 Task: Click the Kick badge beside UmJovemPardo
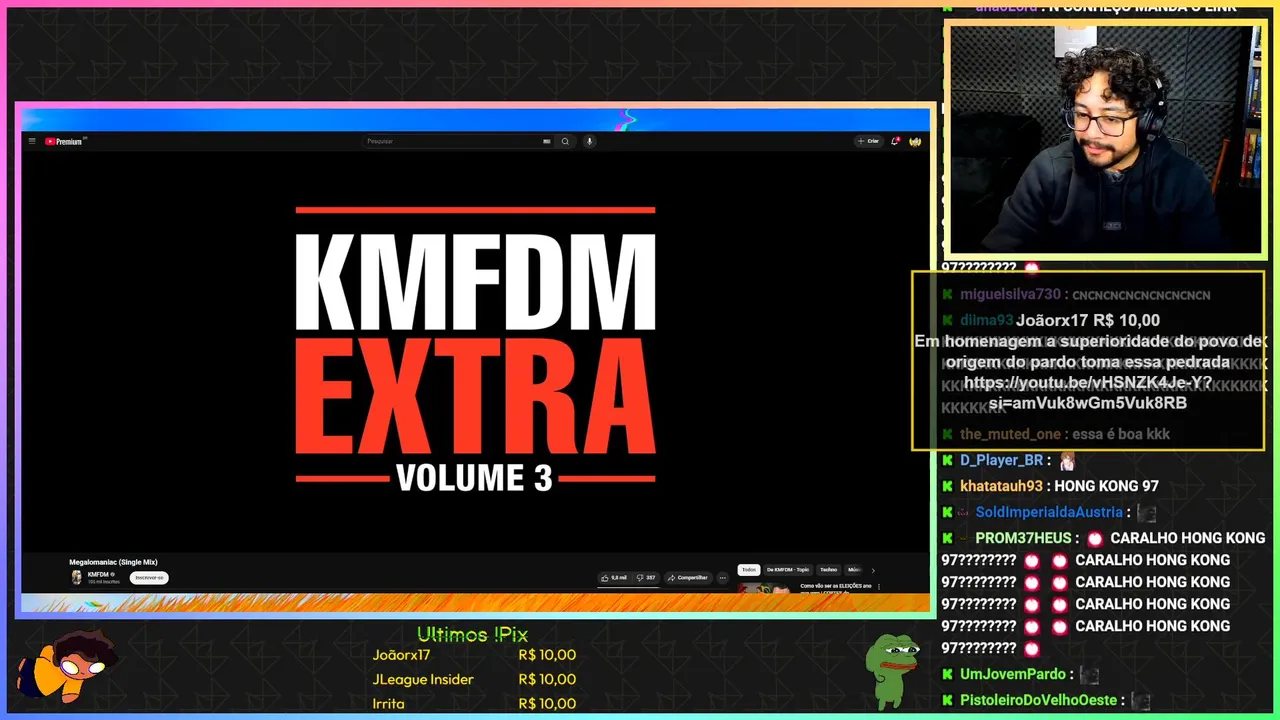point(948,674)
